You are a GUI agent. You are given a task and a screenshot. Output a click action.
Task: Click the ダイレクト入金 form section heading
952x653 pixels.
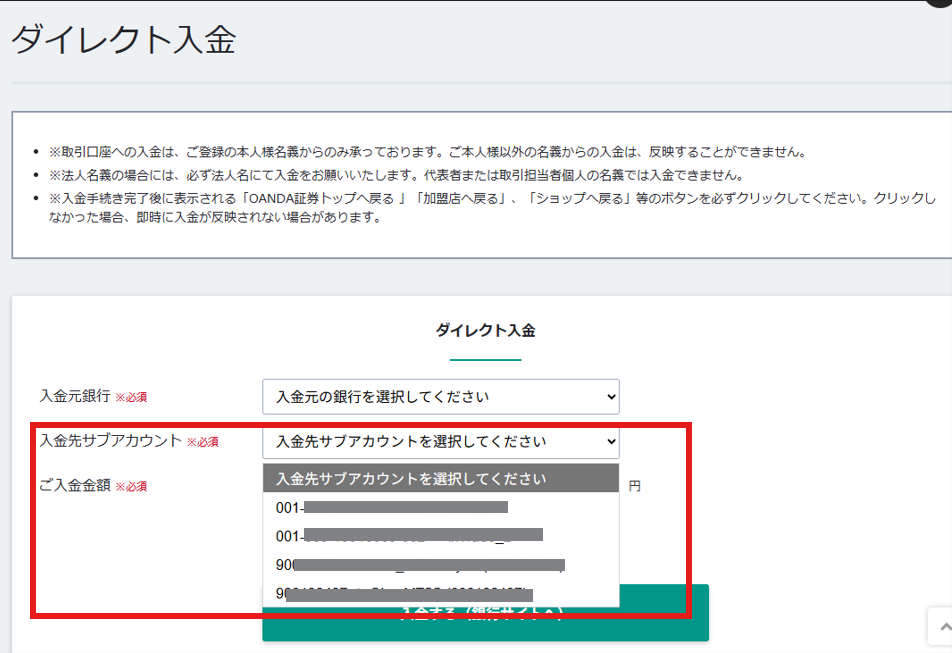point(485,330)
